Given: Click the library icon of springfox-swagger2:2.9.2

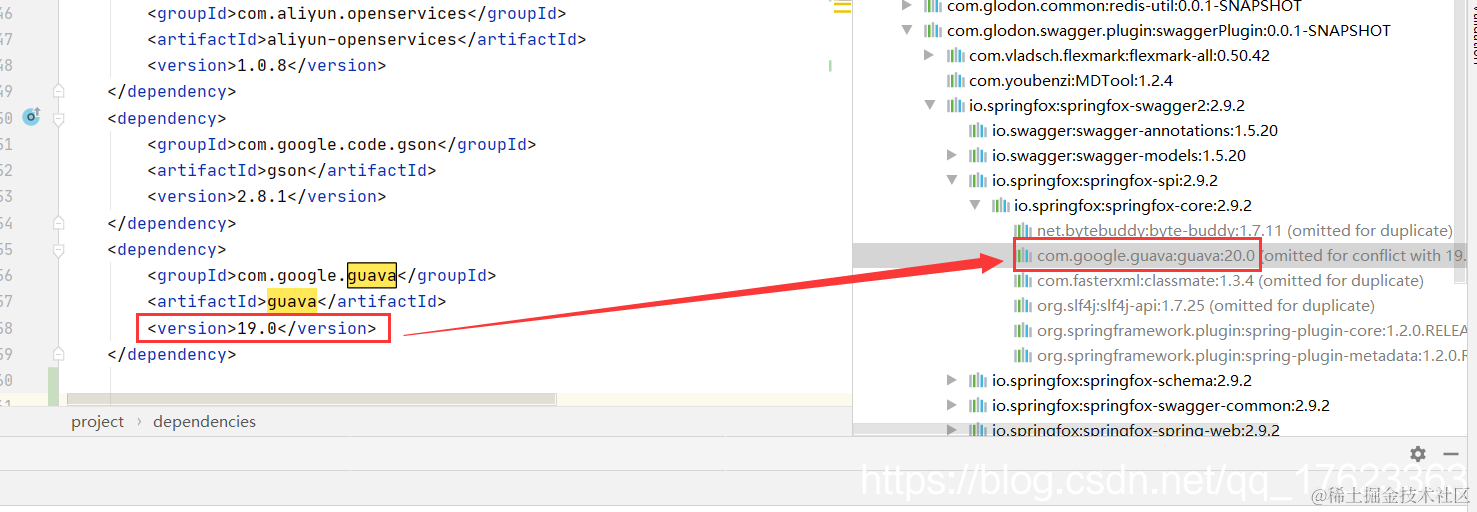Looking at the screenshot, I should tap(956, 105).
